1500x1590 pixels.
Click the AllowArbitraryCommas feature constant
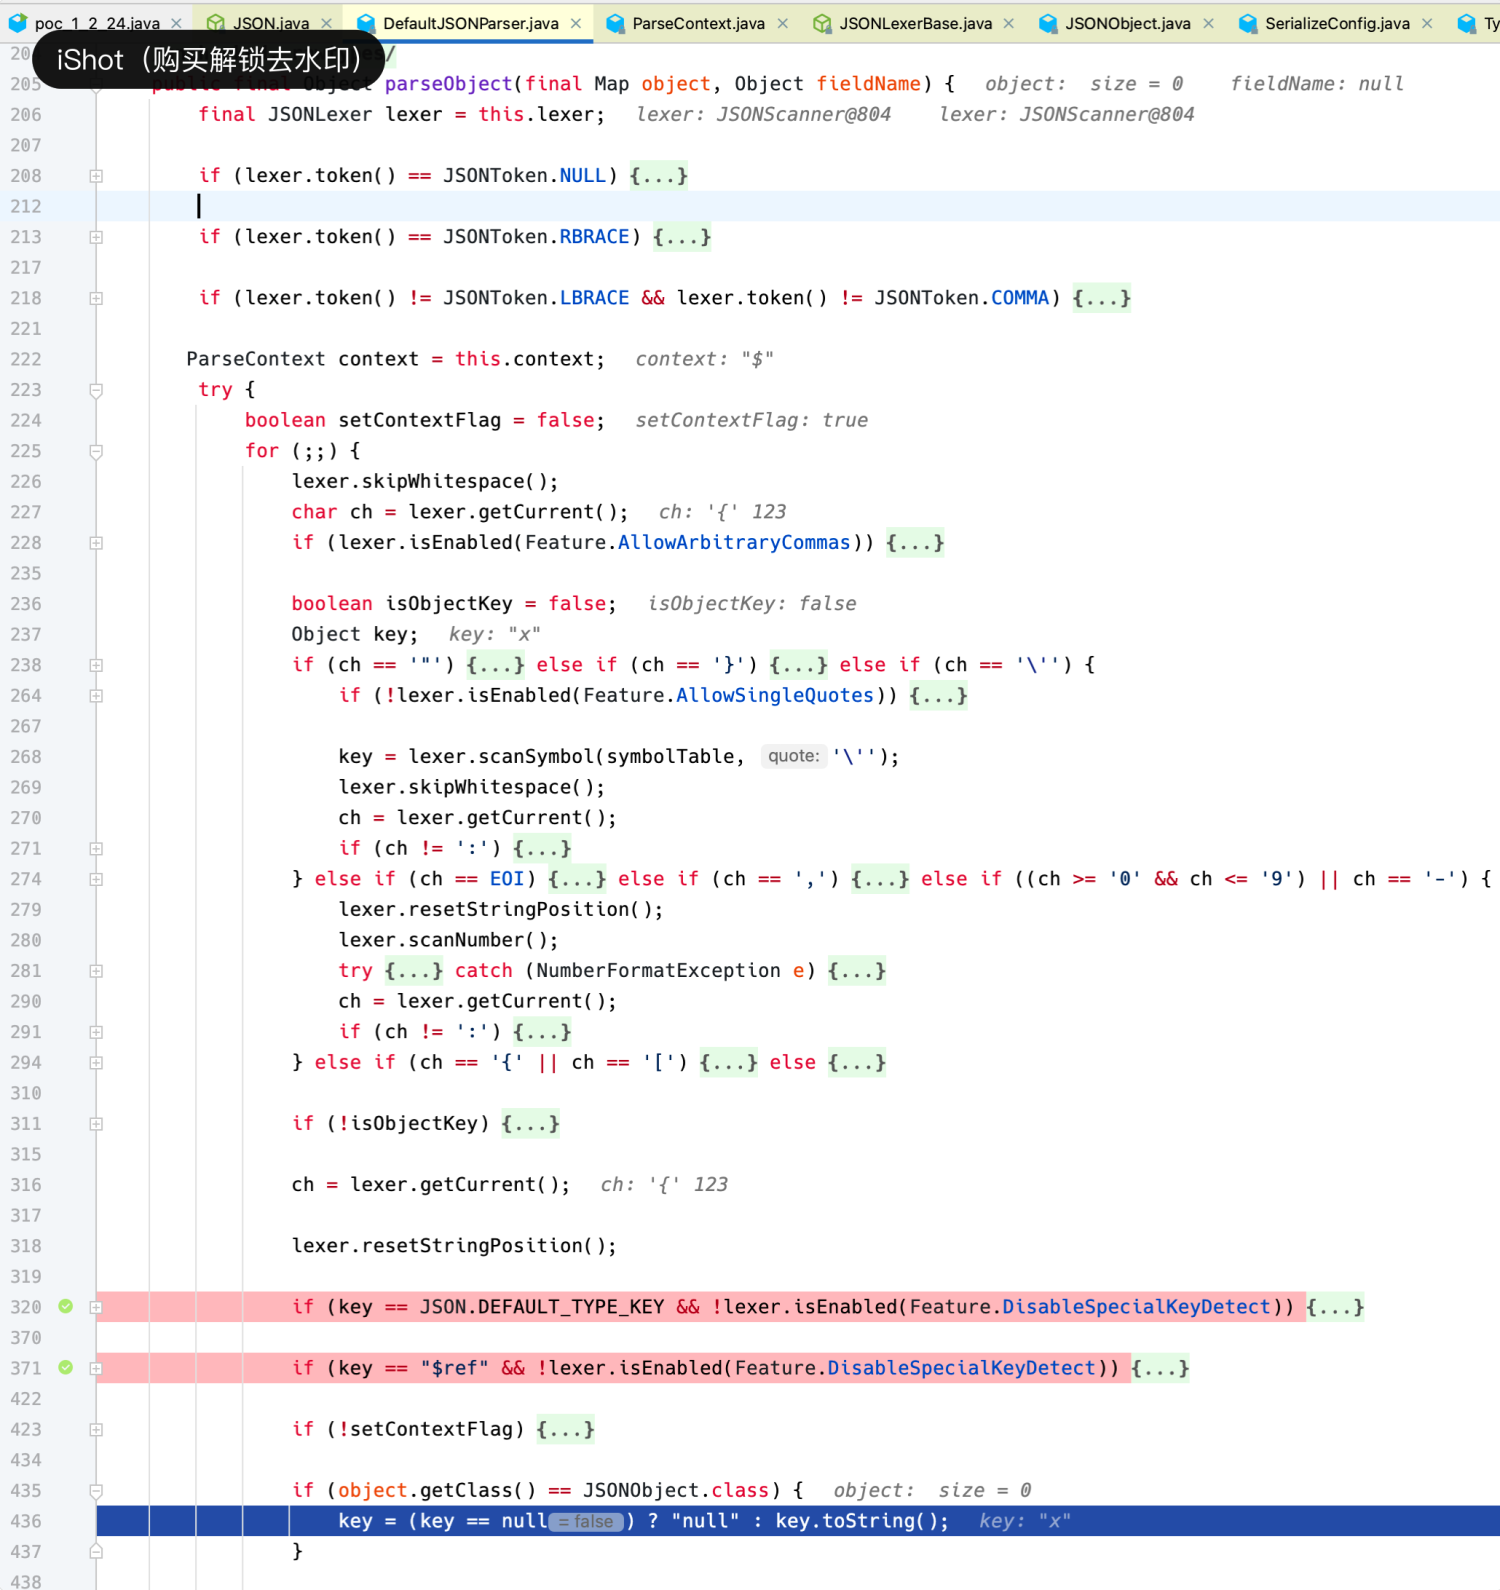pyautogui.click(x=734, y=543)
